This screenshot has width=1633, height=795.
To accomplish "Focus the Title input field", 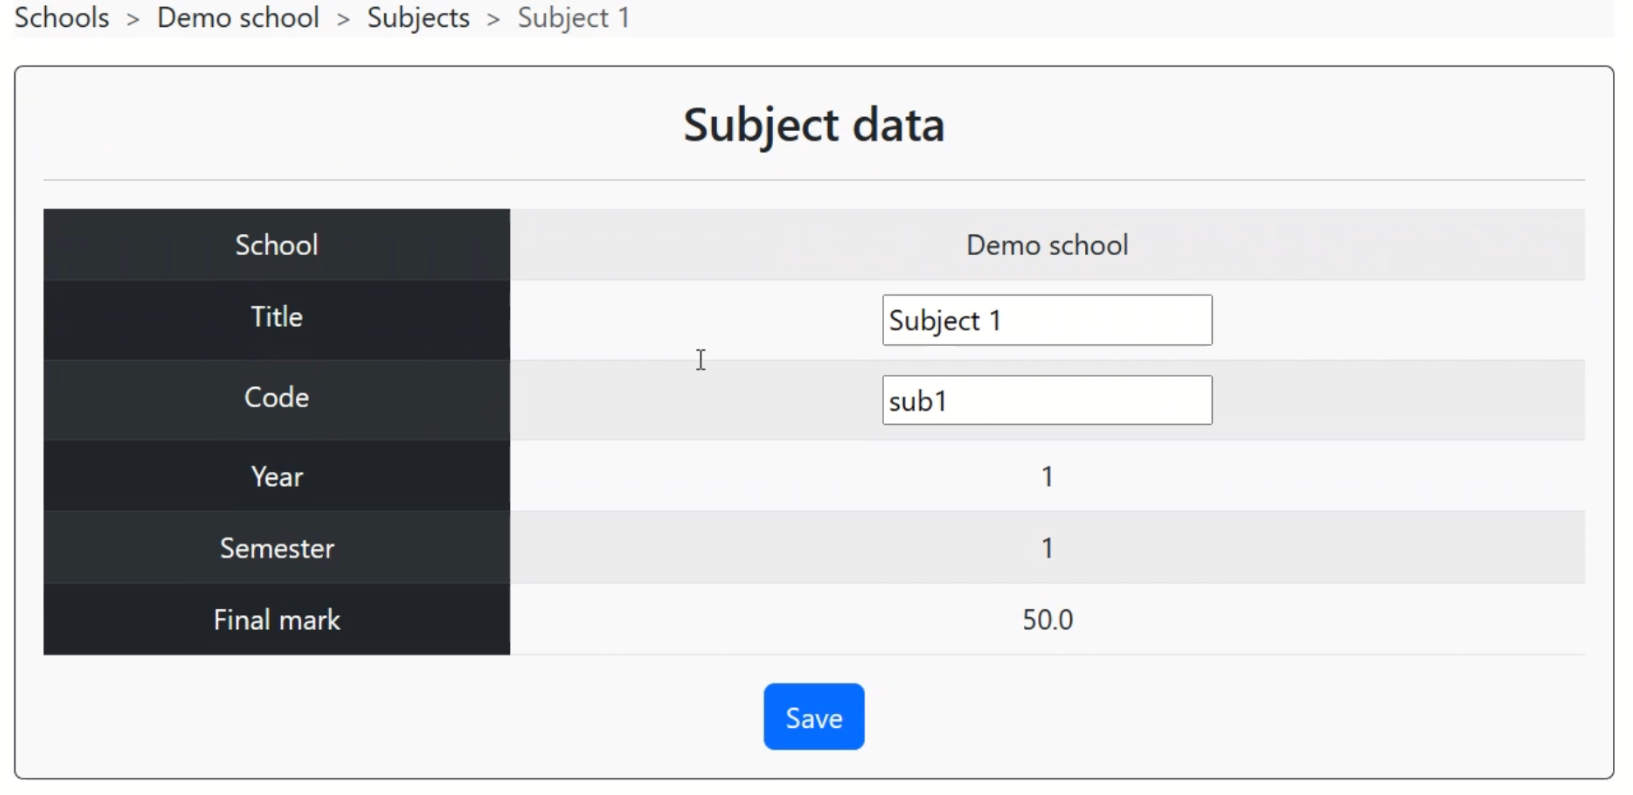I will point(1046,320).
